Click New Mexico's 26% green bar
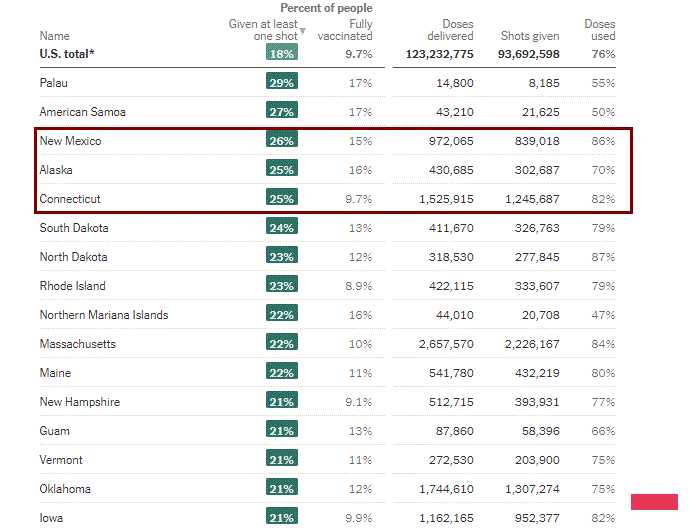The width and height of the screenshot is (698, 530). tap(282, 139)
